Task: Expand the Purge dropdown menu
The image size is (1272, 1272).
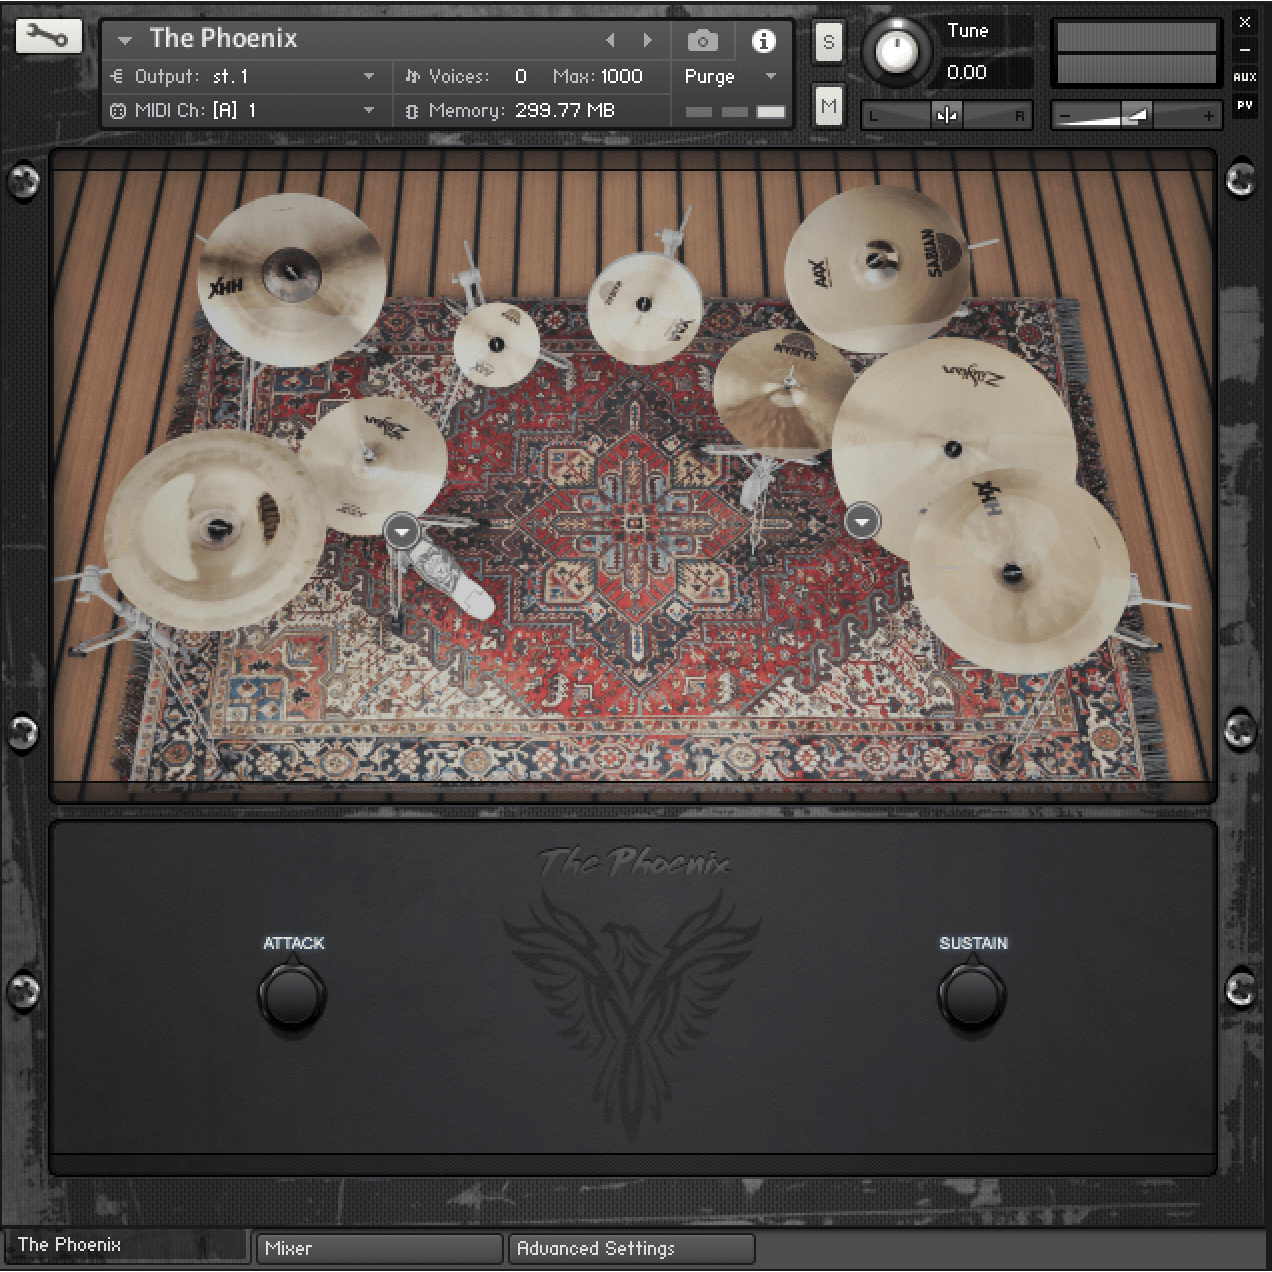Action: point(770,77)
